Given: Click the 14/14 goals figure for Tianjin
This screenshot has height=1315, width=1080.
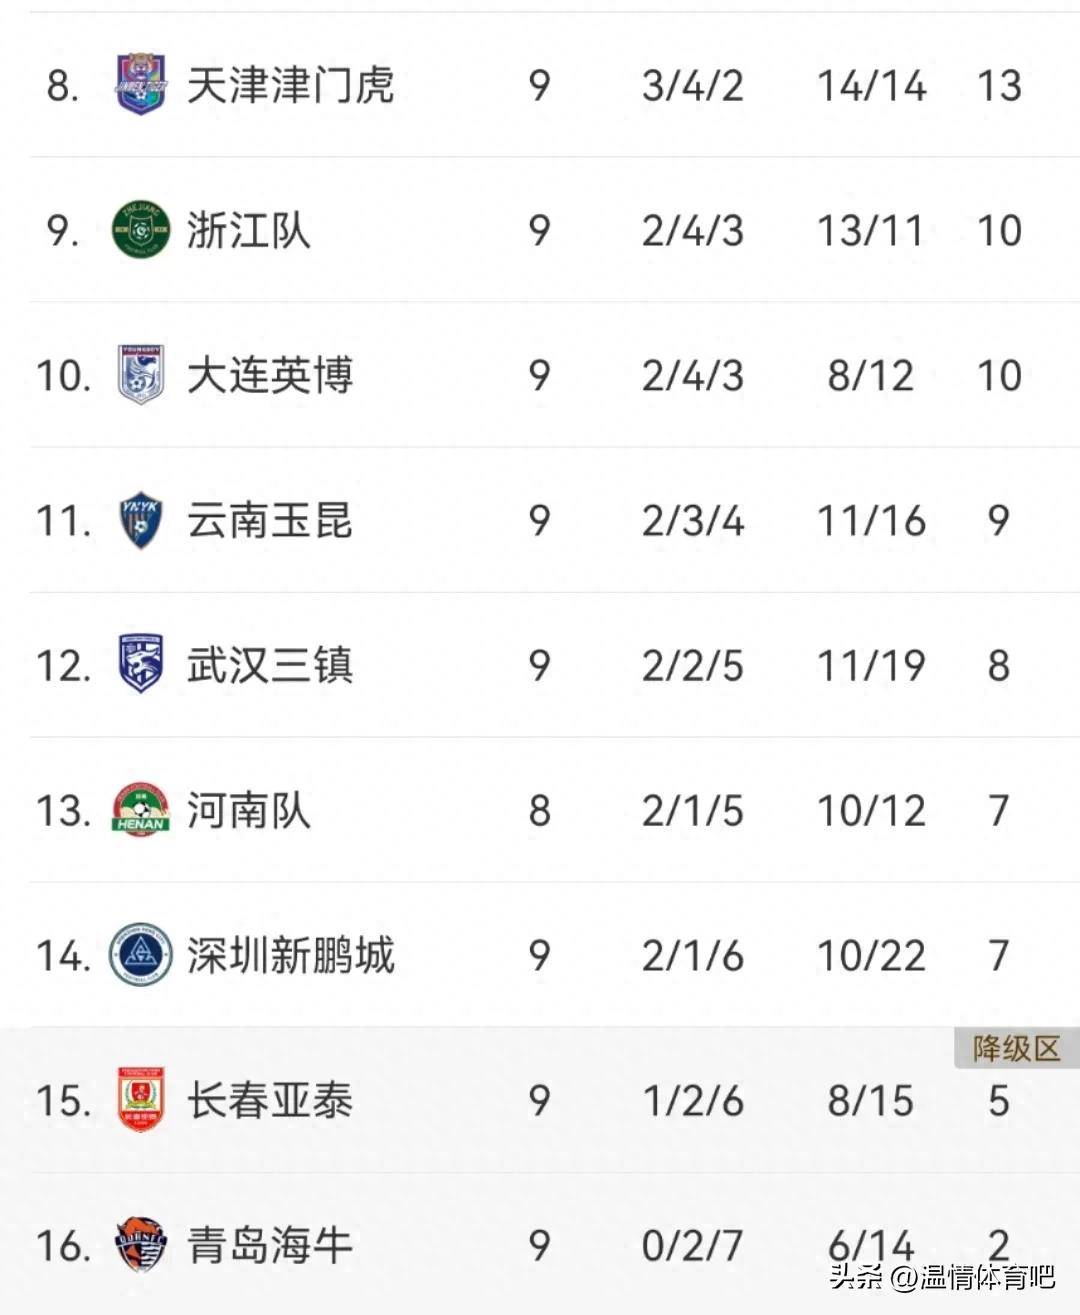Looking at the screenshot, I should 871,85.
